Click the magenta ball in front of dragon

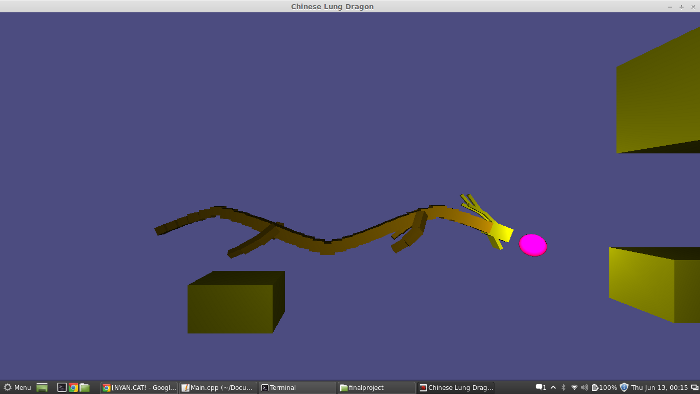point(533,245)
